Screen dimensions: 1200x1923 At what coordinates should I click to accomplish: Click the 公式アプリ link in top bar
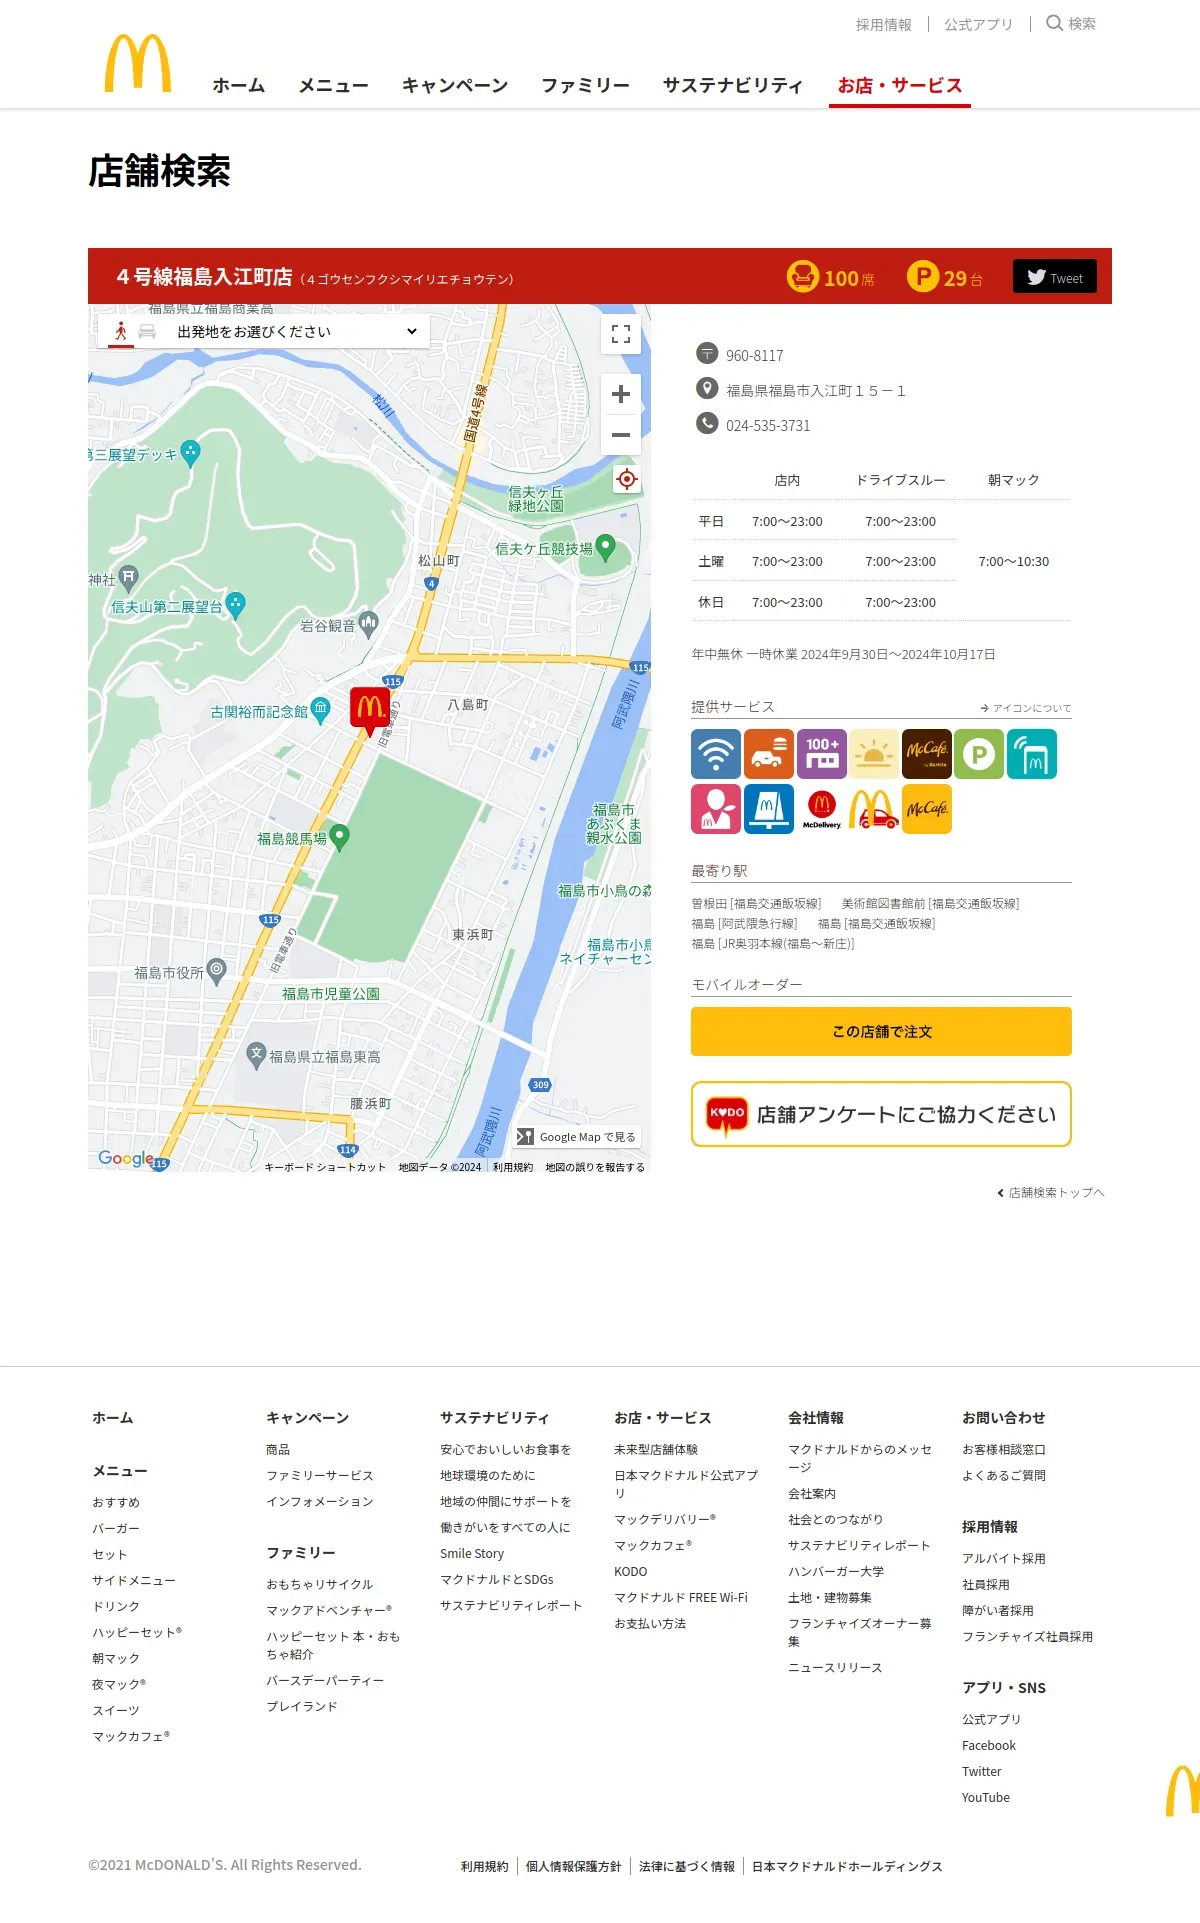pos(979,24)
